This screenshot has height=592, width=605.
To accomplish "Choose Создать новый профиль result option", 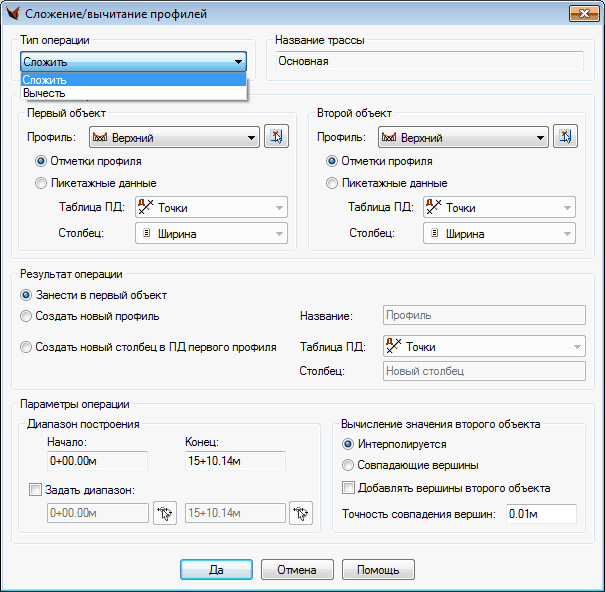I will coord(26,317).
